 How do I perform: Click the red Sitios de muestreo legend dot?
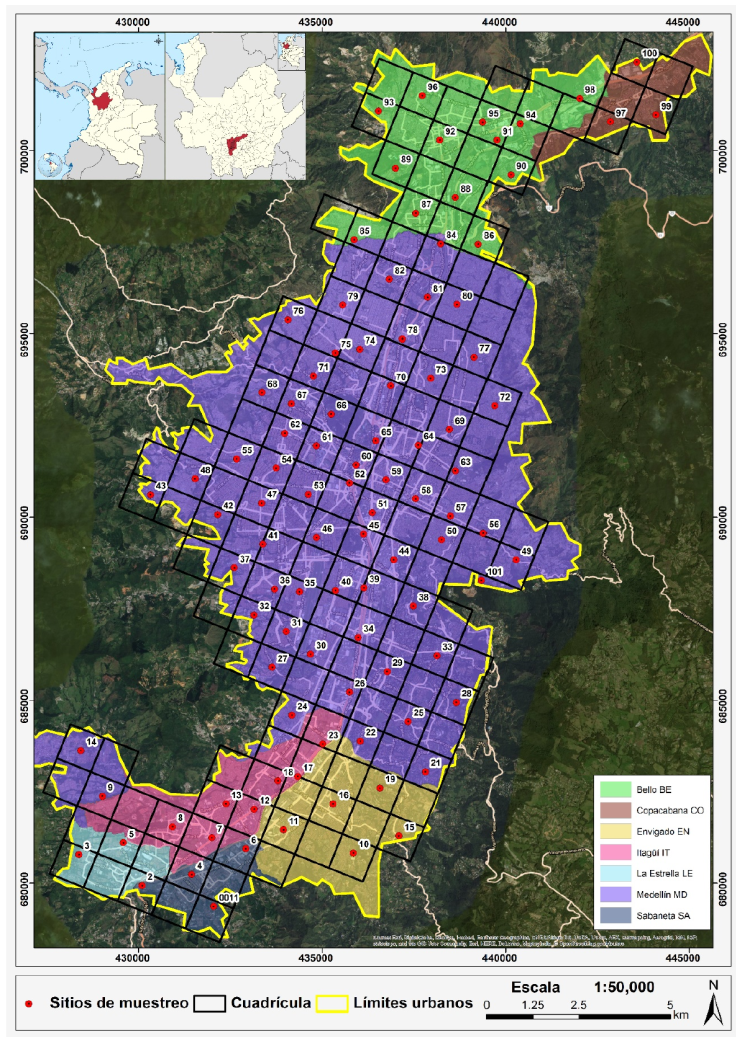tap(30, 1003)
